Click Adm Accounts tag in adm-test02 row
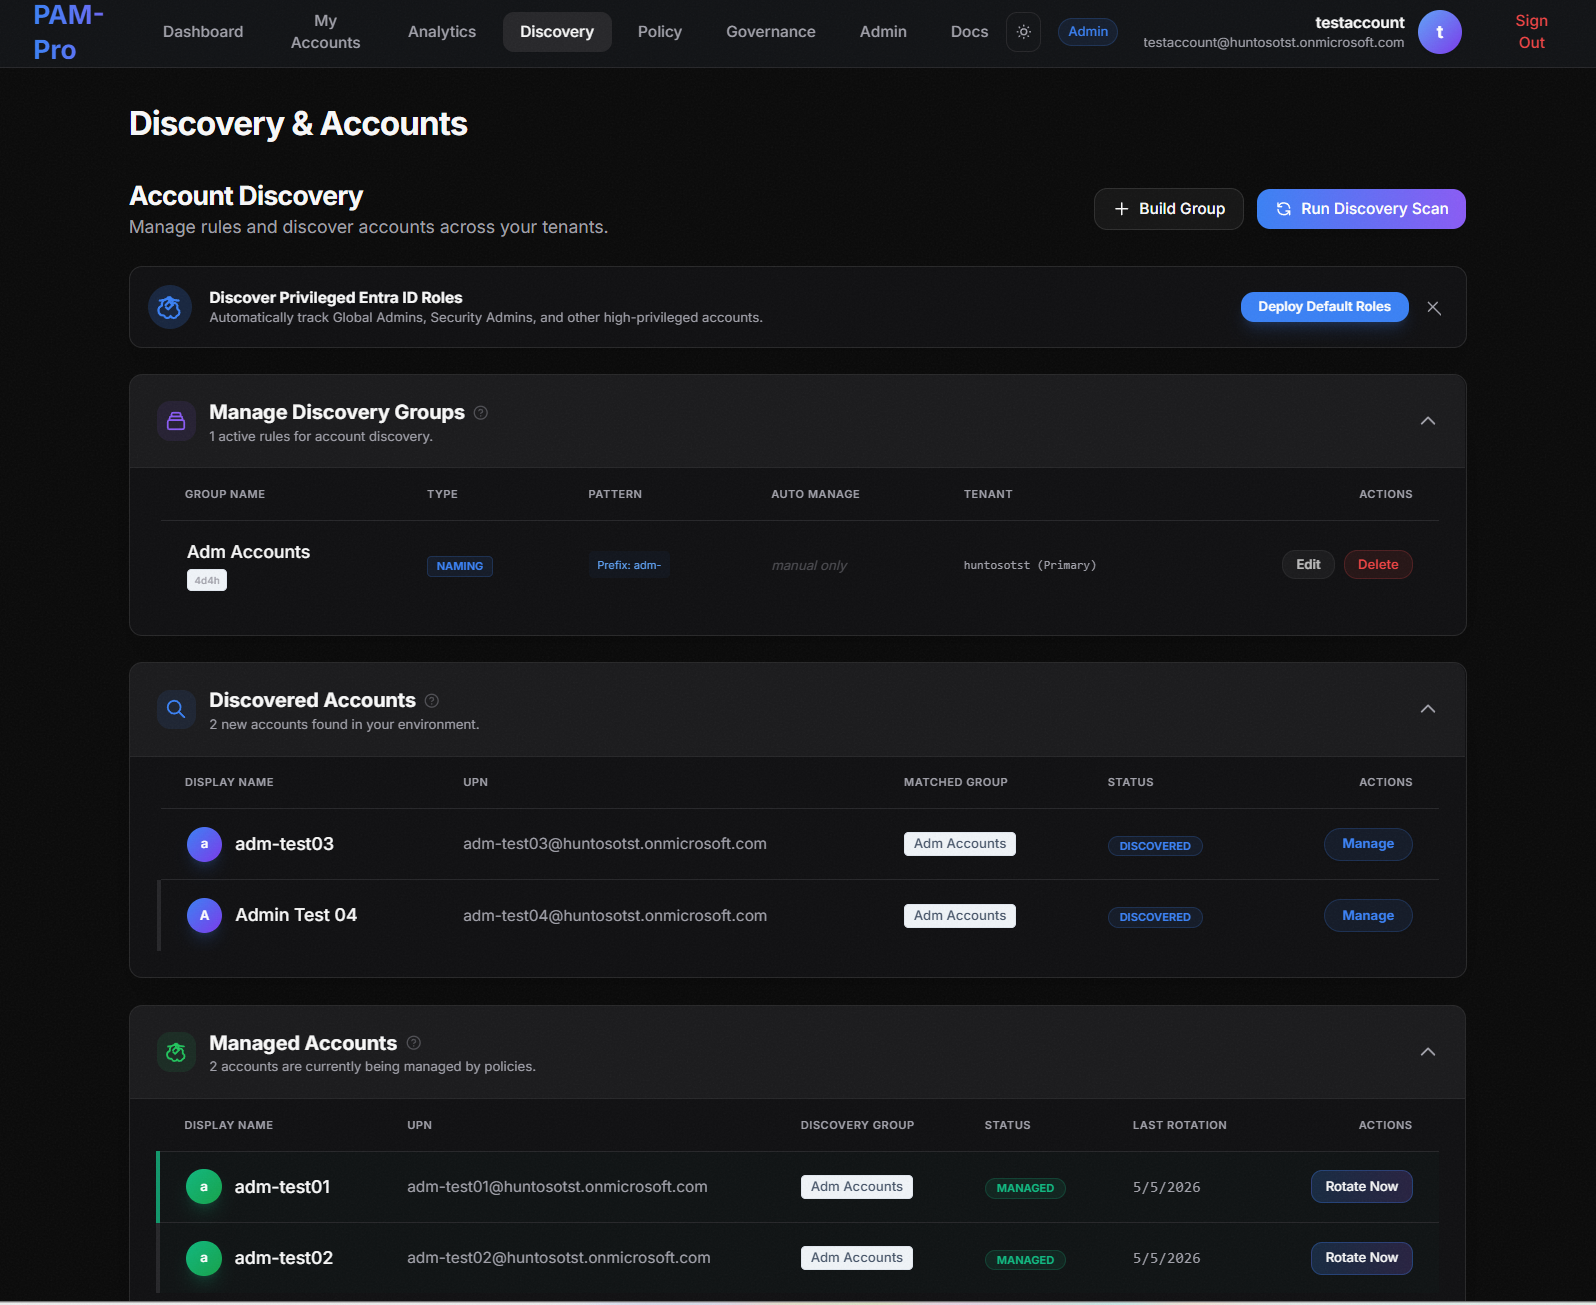This screenshot has width=1596, height=1305. (857, 1258)
